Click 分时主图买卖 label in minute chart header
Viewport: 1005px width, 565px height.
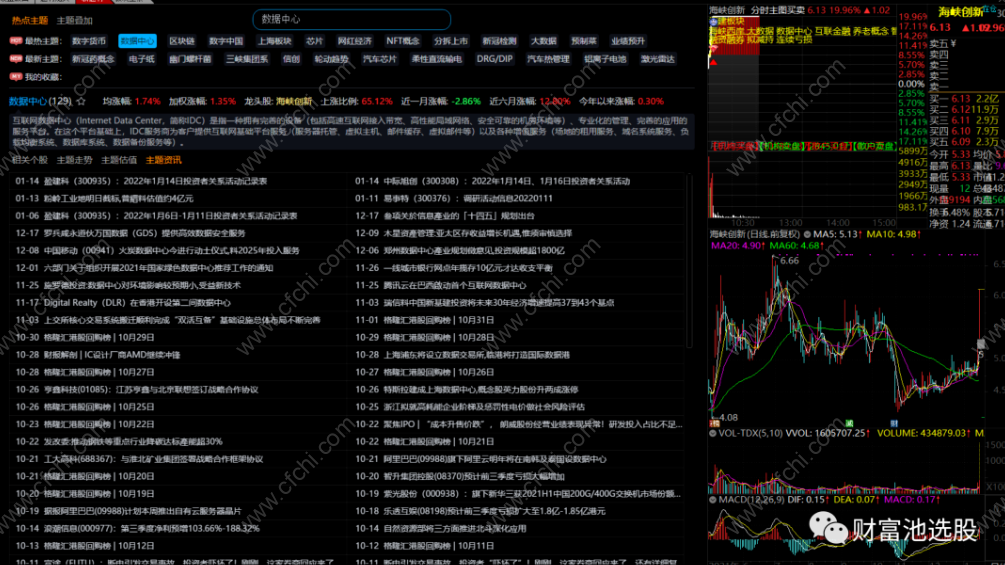(x=777, y=10)
